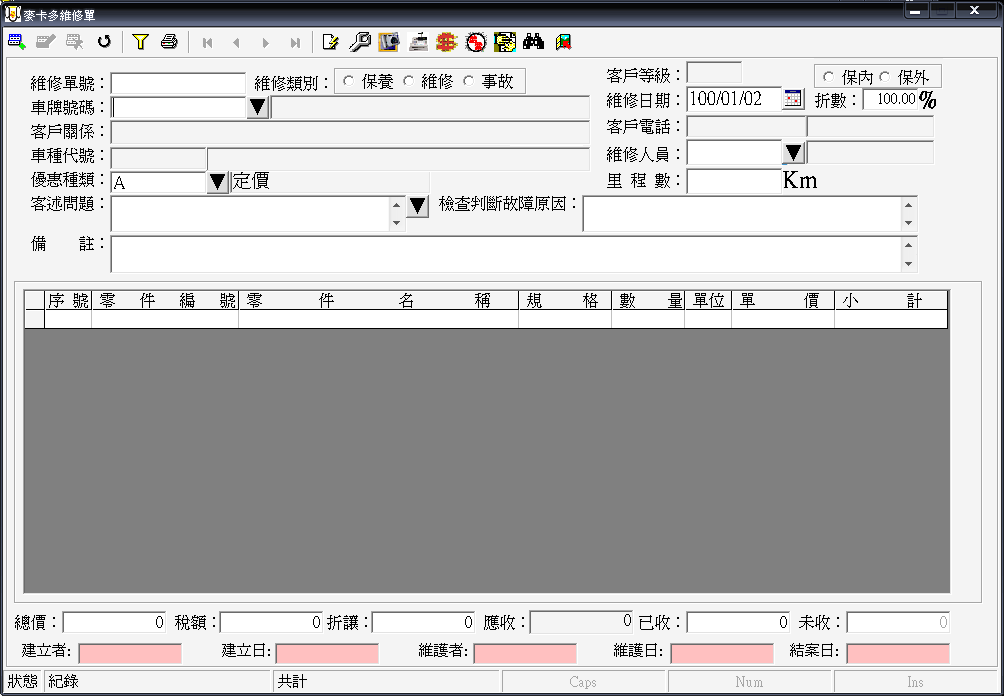Click the printer icon in toolbar
1004x696 pixels.
point(169,42)
